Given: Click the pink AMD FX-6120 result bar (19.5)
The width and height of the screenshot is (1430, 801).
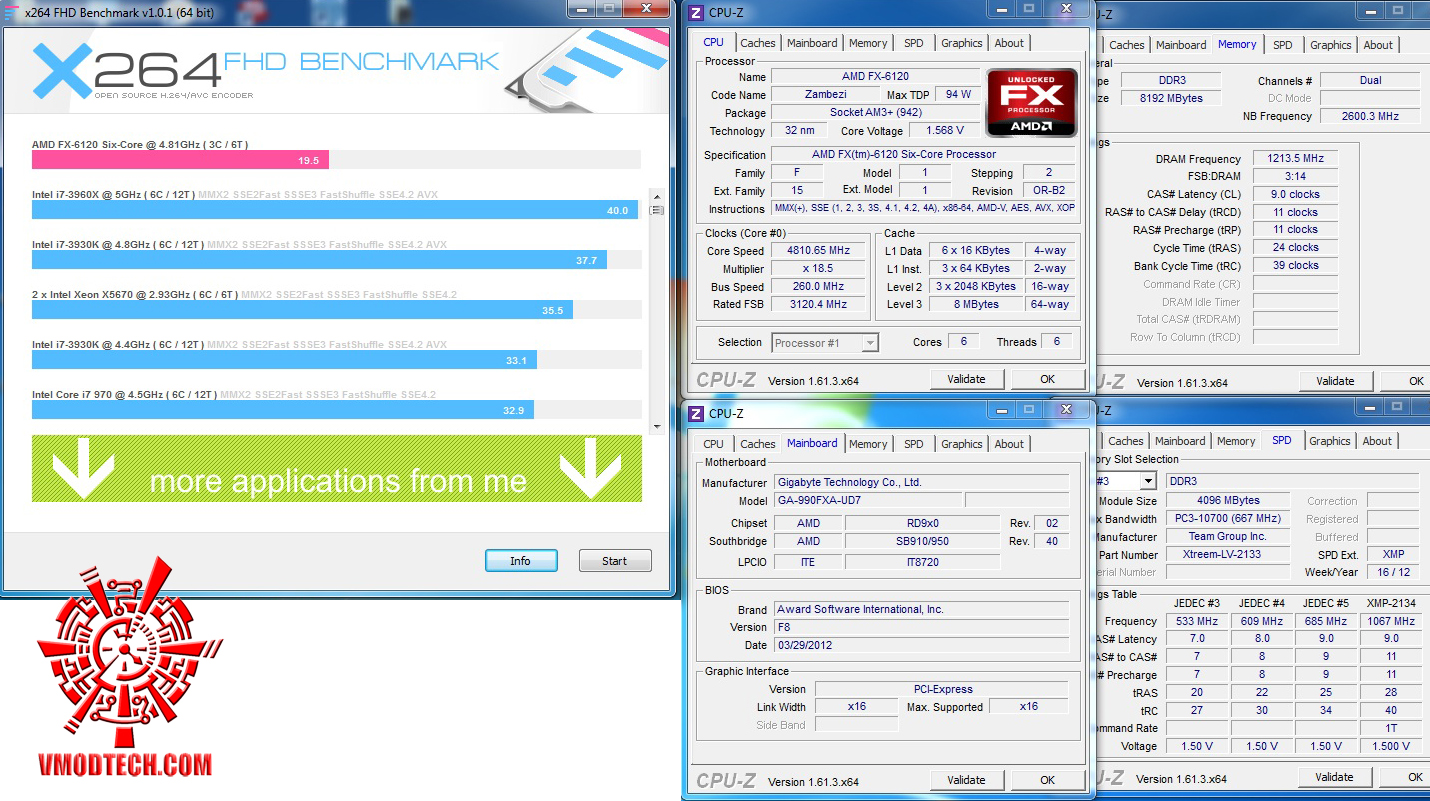Looking at the screenshot, I should click(x=180, y=160).
